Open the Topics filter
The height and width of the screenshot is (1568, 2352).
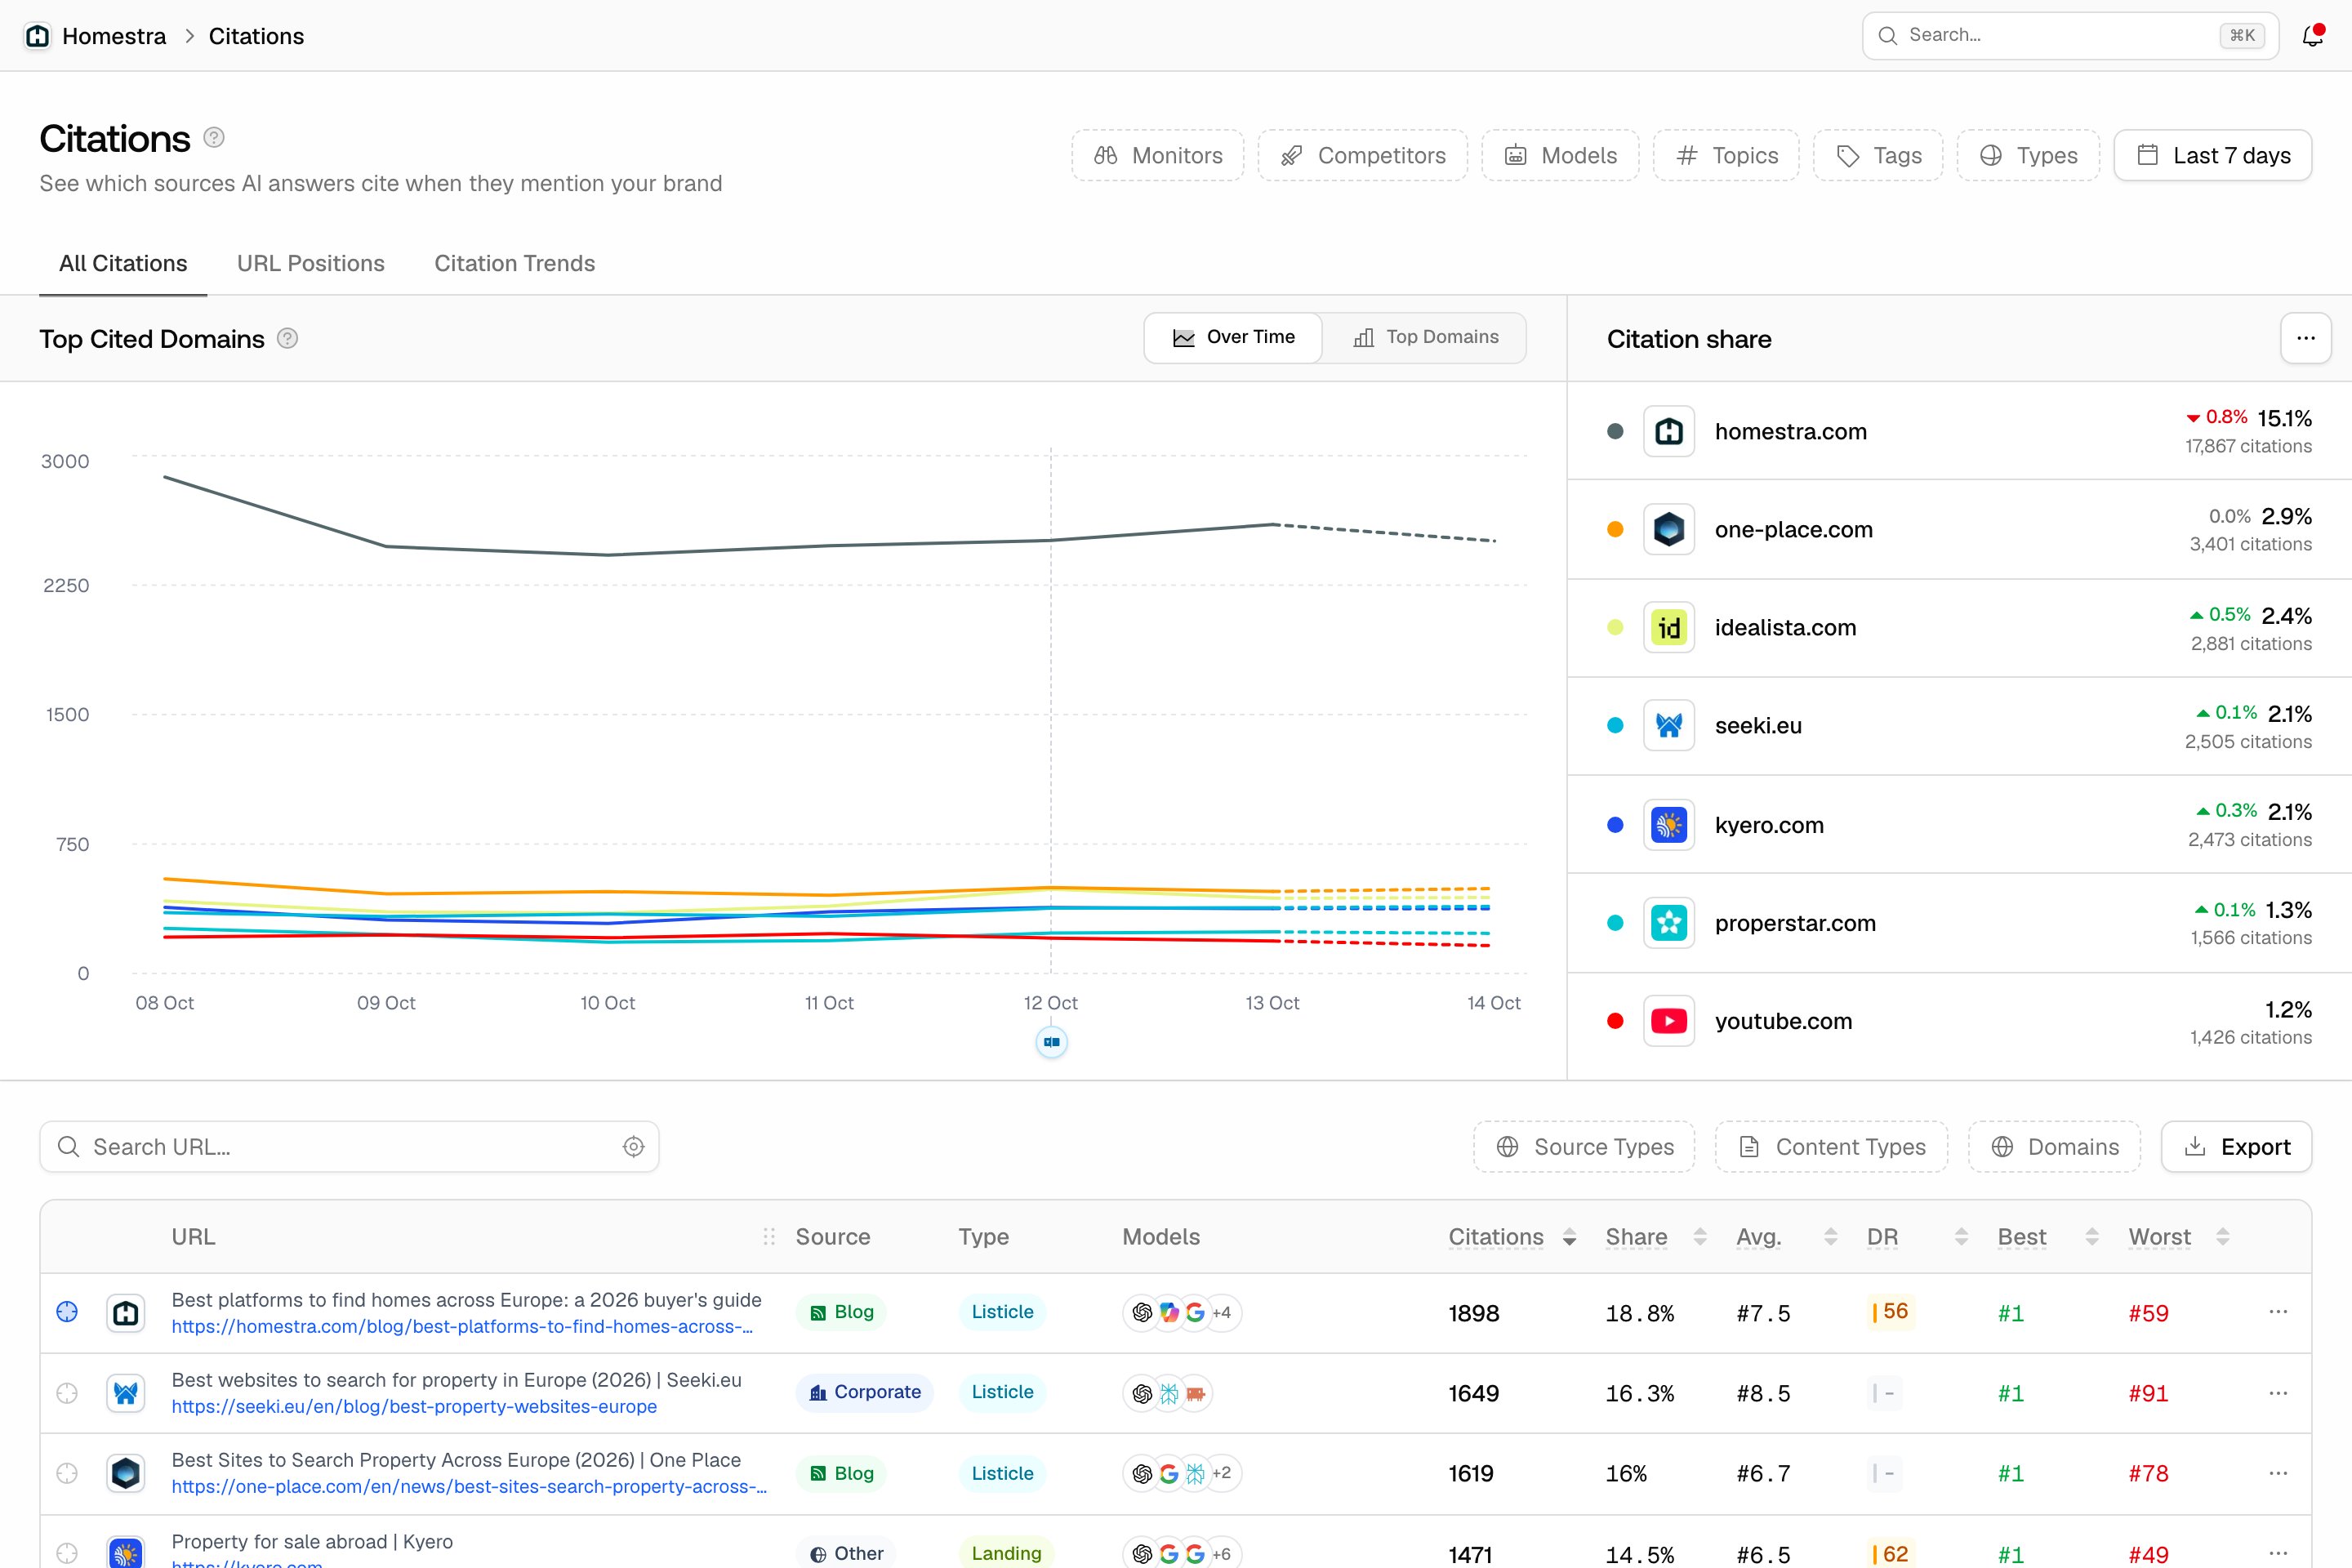click(1726, 155)
